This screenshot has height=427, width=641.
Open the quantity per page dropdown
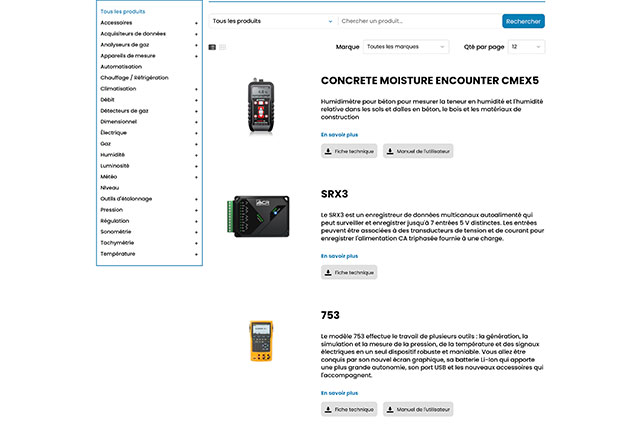526,47
